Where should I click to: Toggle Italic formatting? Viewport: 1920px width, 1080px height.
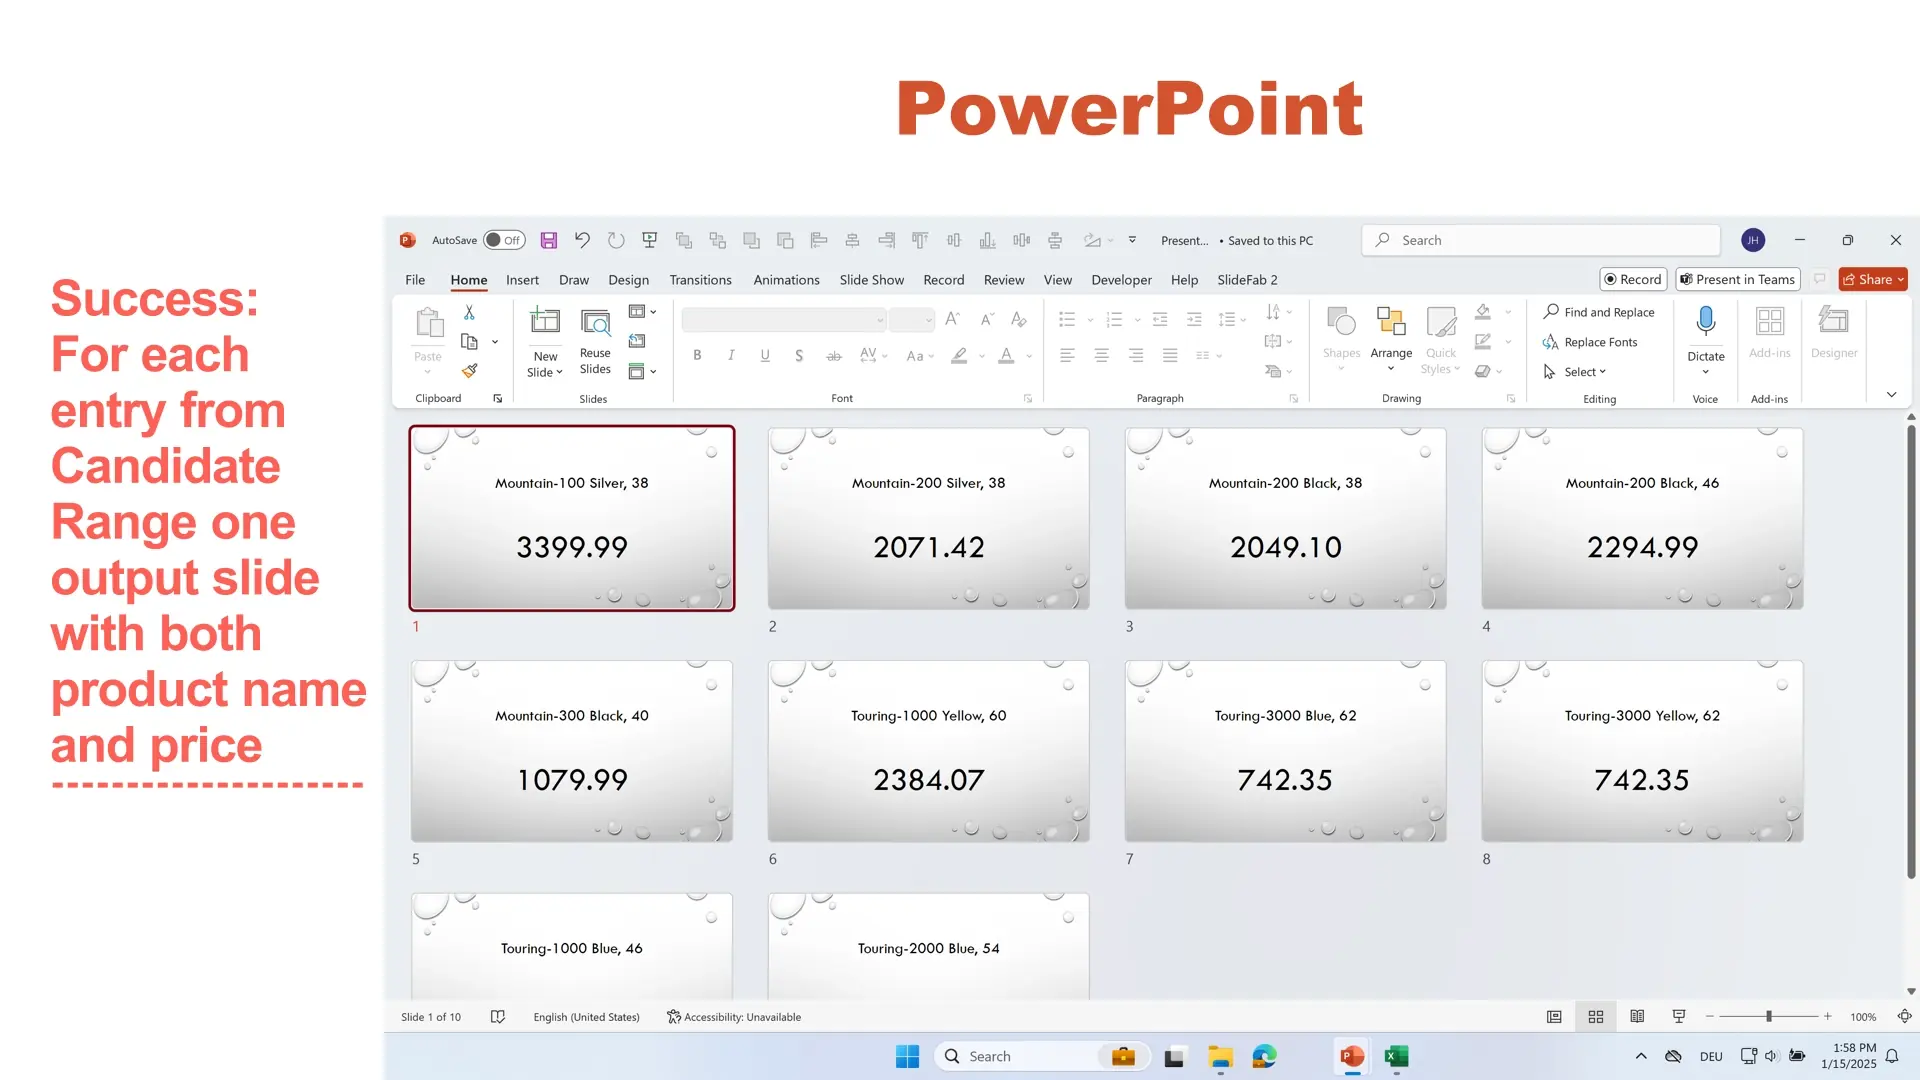[x=731, y=356]
